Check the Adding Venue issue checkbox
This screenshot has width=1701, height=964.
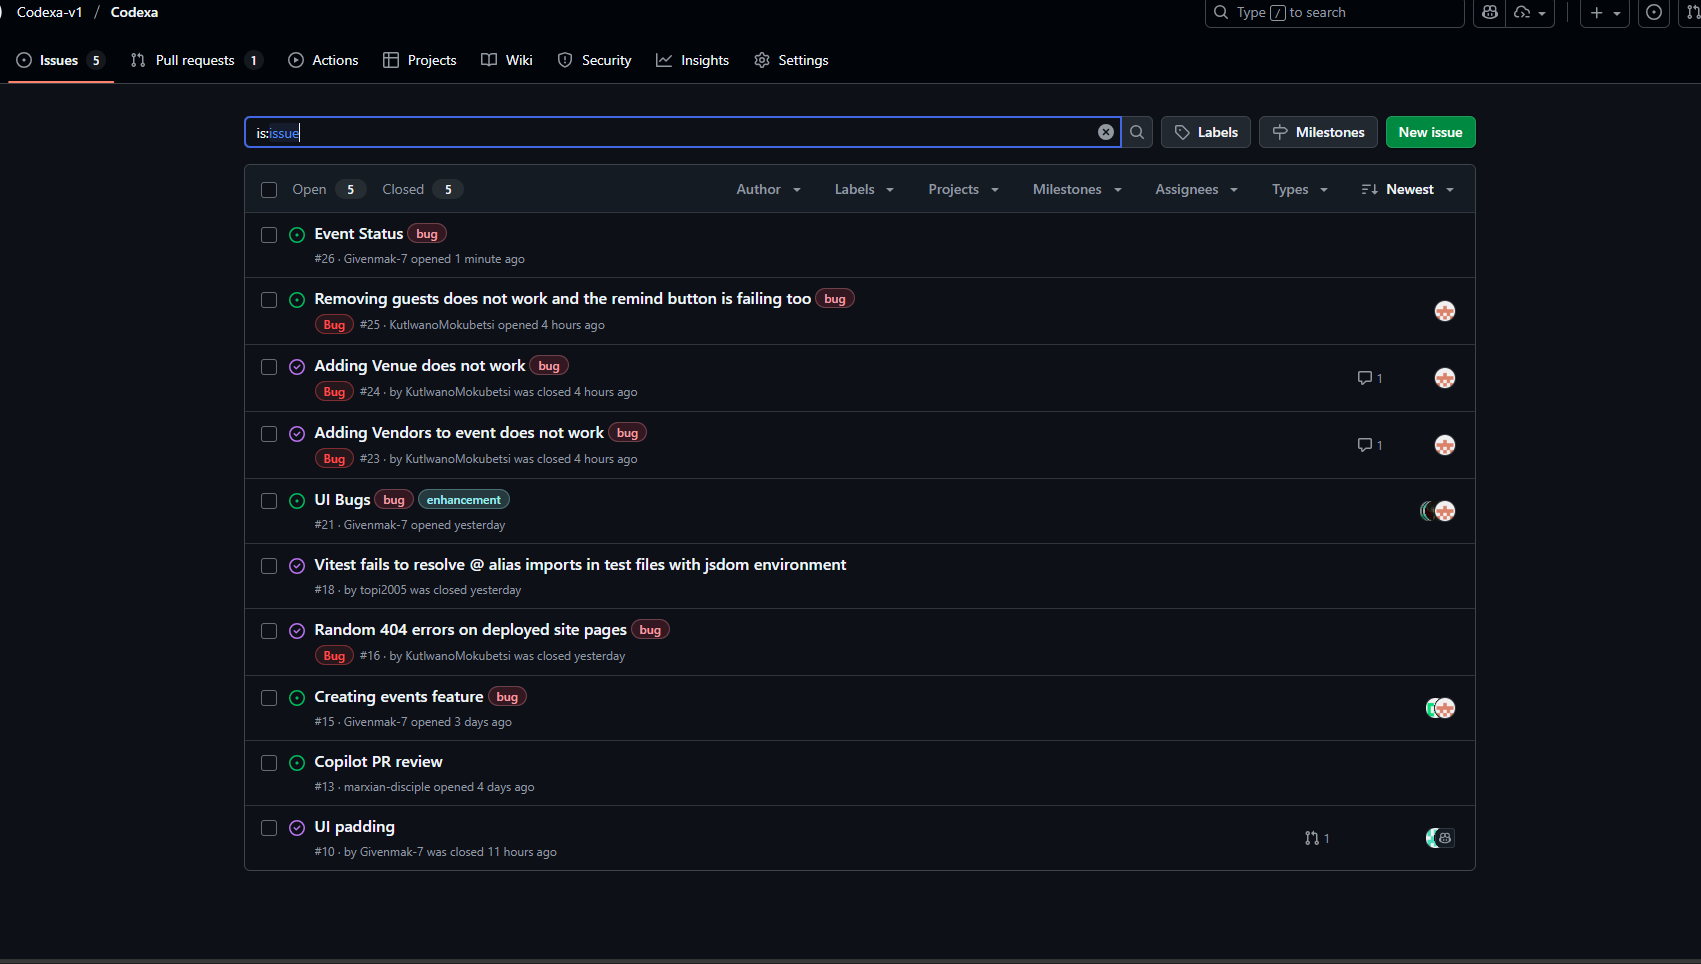tap(269, 367)
